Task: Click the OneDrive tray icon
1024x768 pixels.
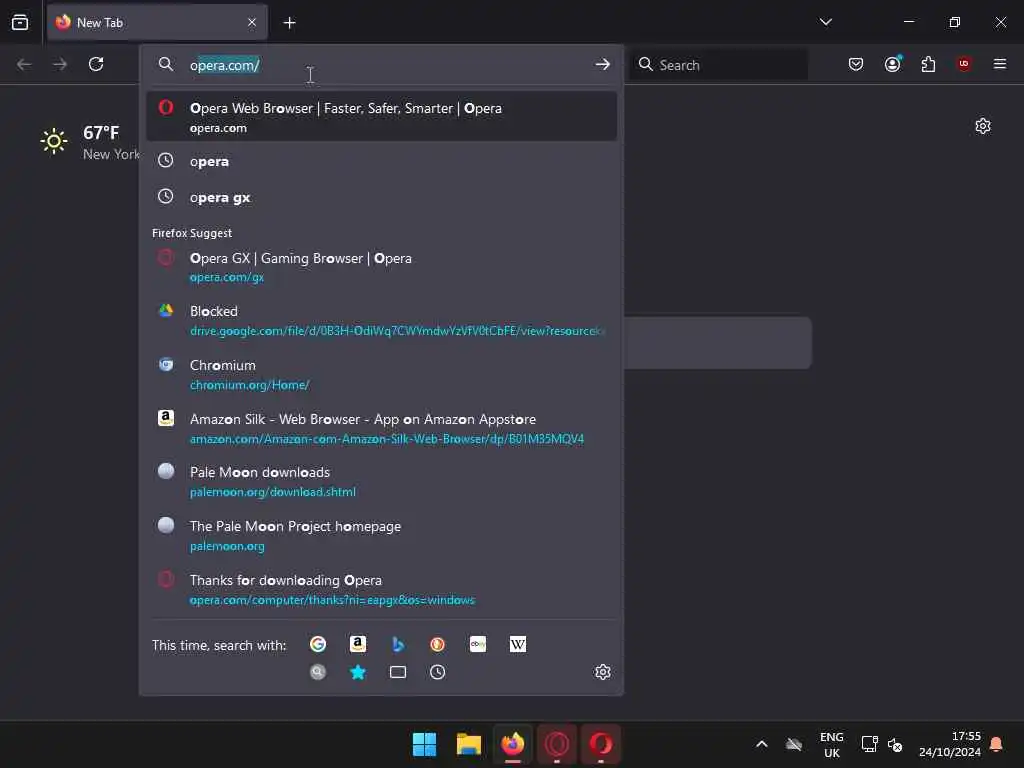Action: pos(793,744)
